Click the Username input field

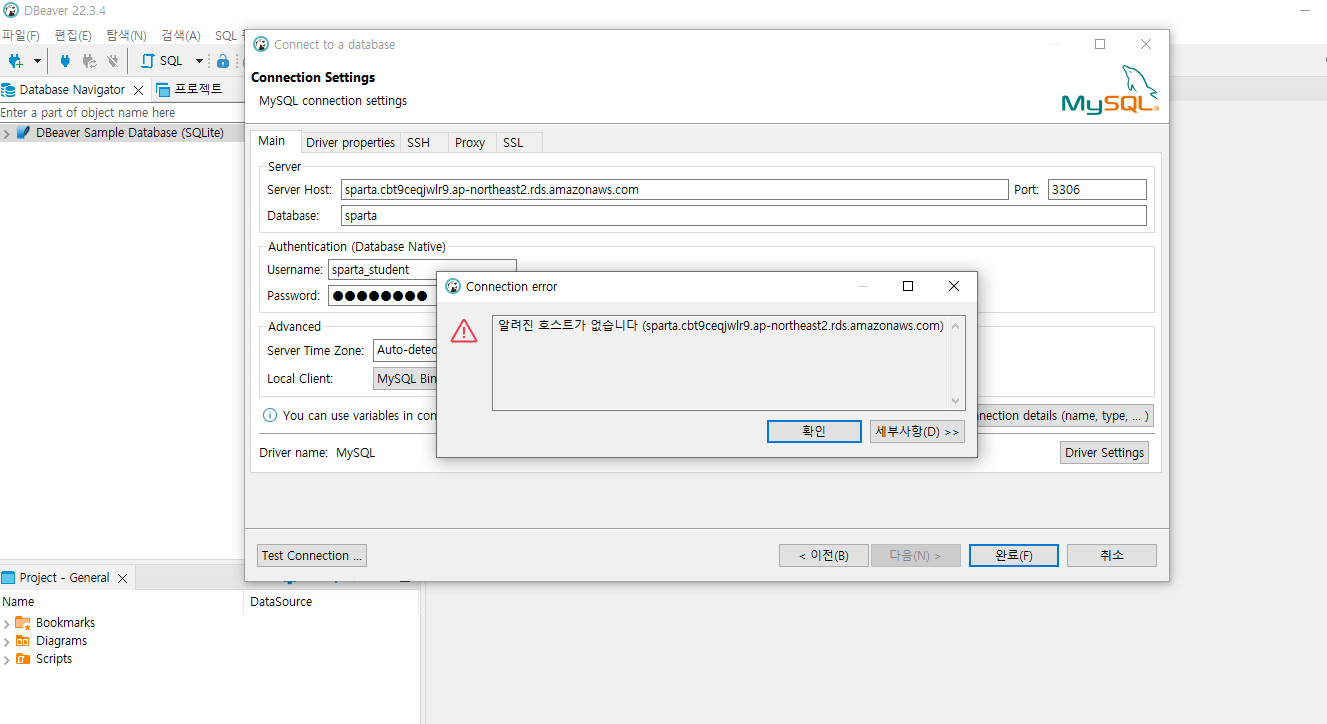(x=422, y=269)
